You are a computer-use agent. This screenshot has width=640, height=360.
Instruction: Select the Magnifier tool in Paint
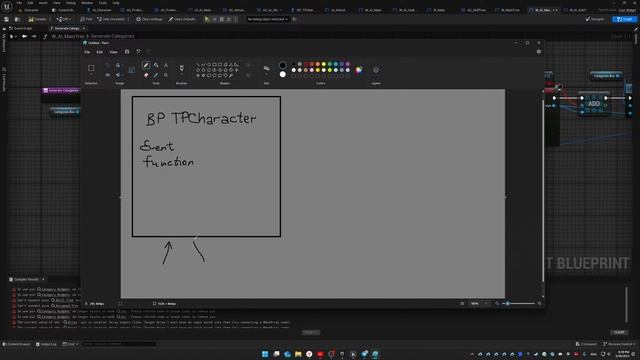pos(166,75)
